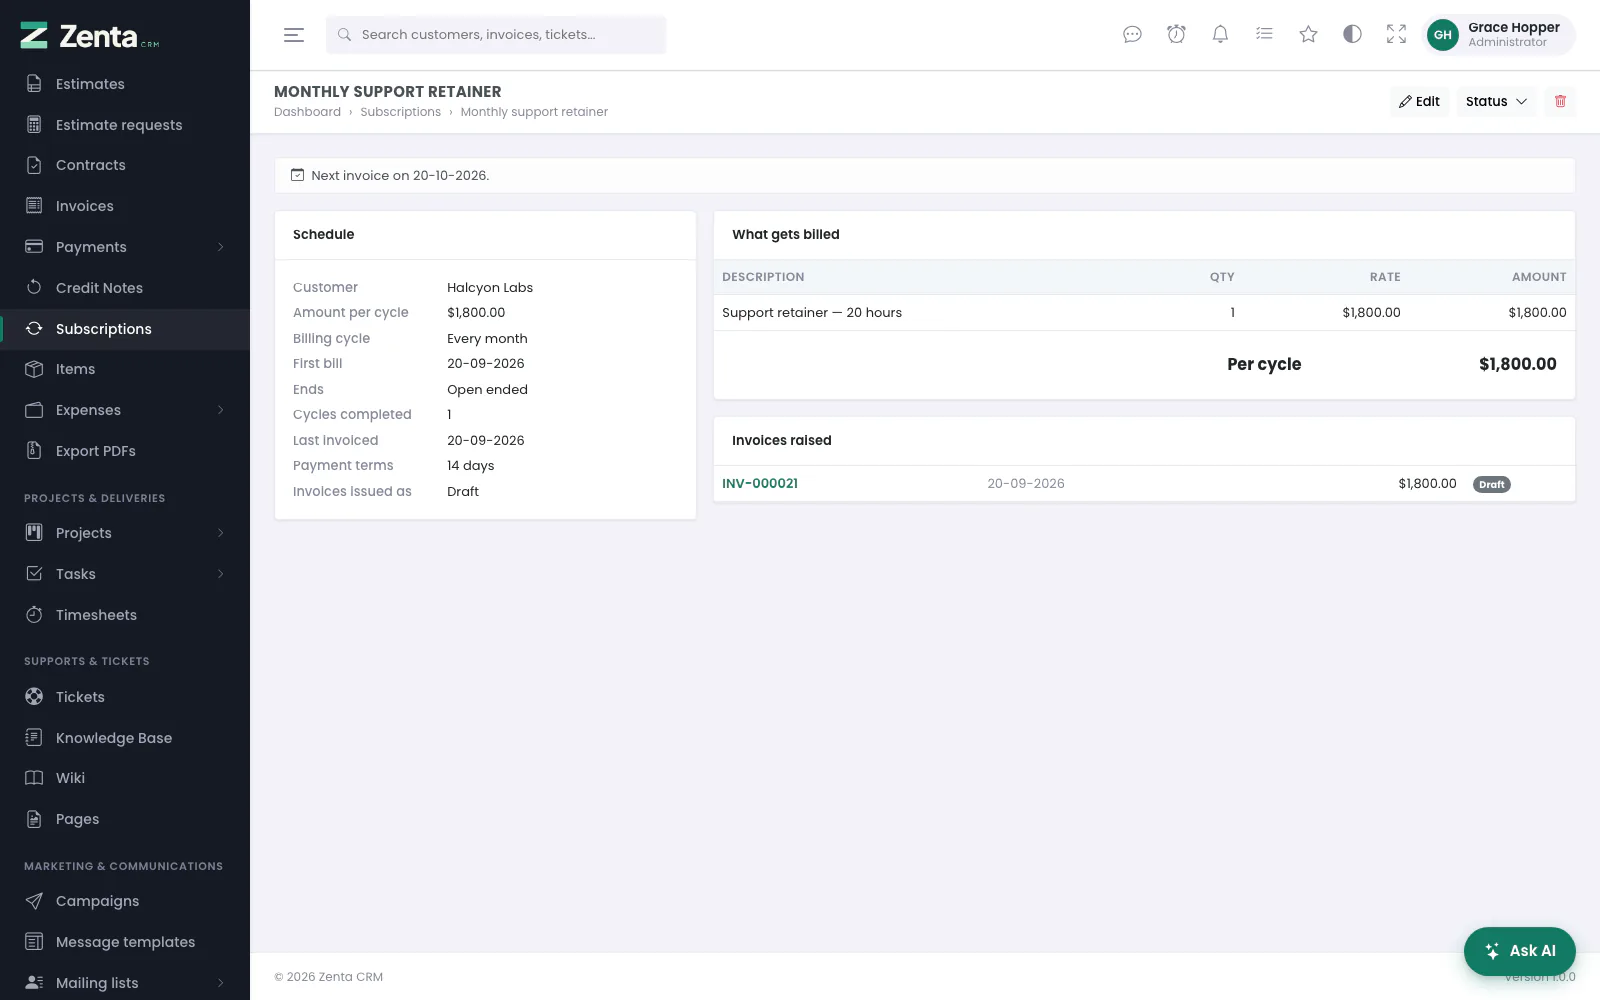Open invoice INV-000021 link

tap(760, 484)
